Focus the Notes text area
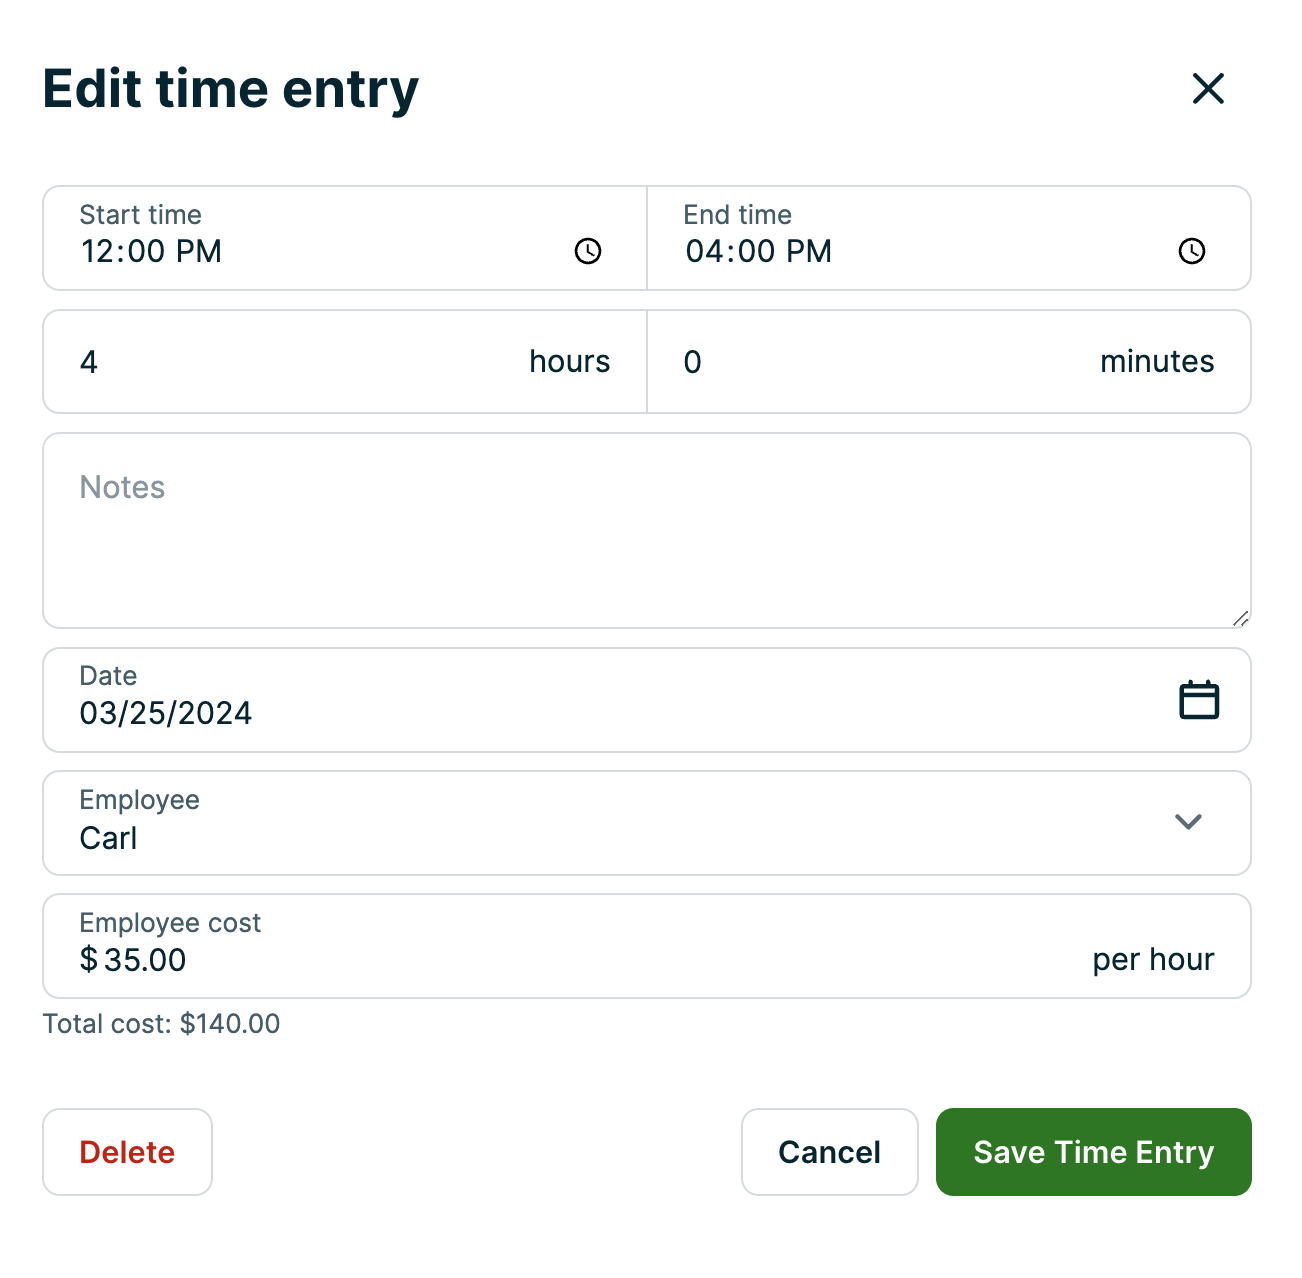Screen dimensions: 1302x1278 (646, 531)
